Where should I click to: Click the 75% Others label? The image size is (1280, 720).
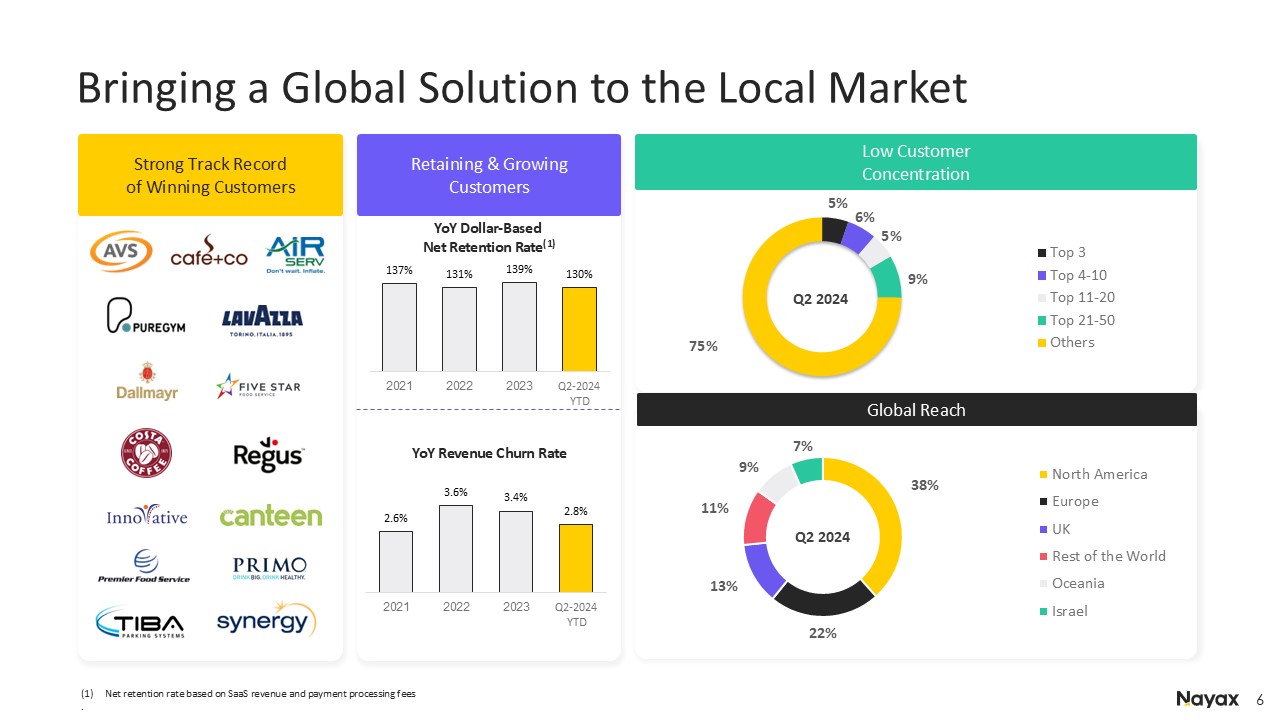[703, 346]
